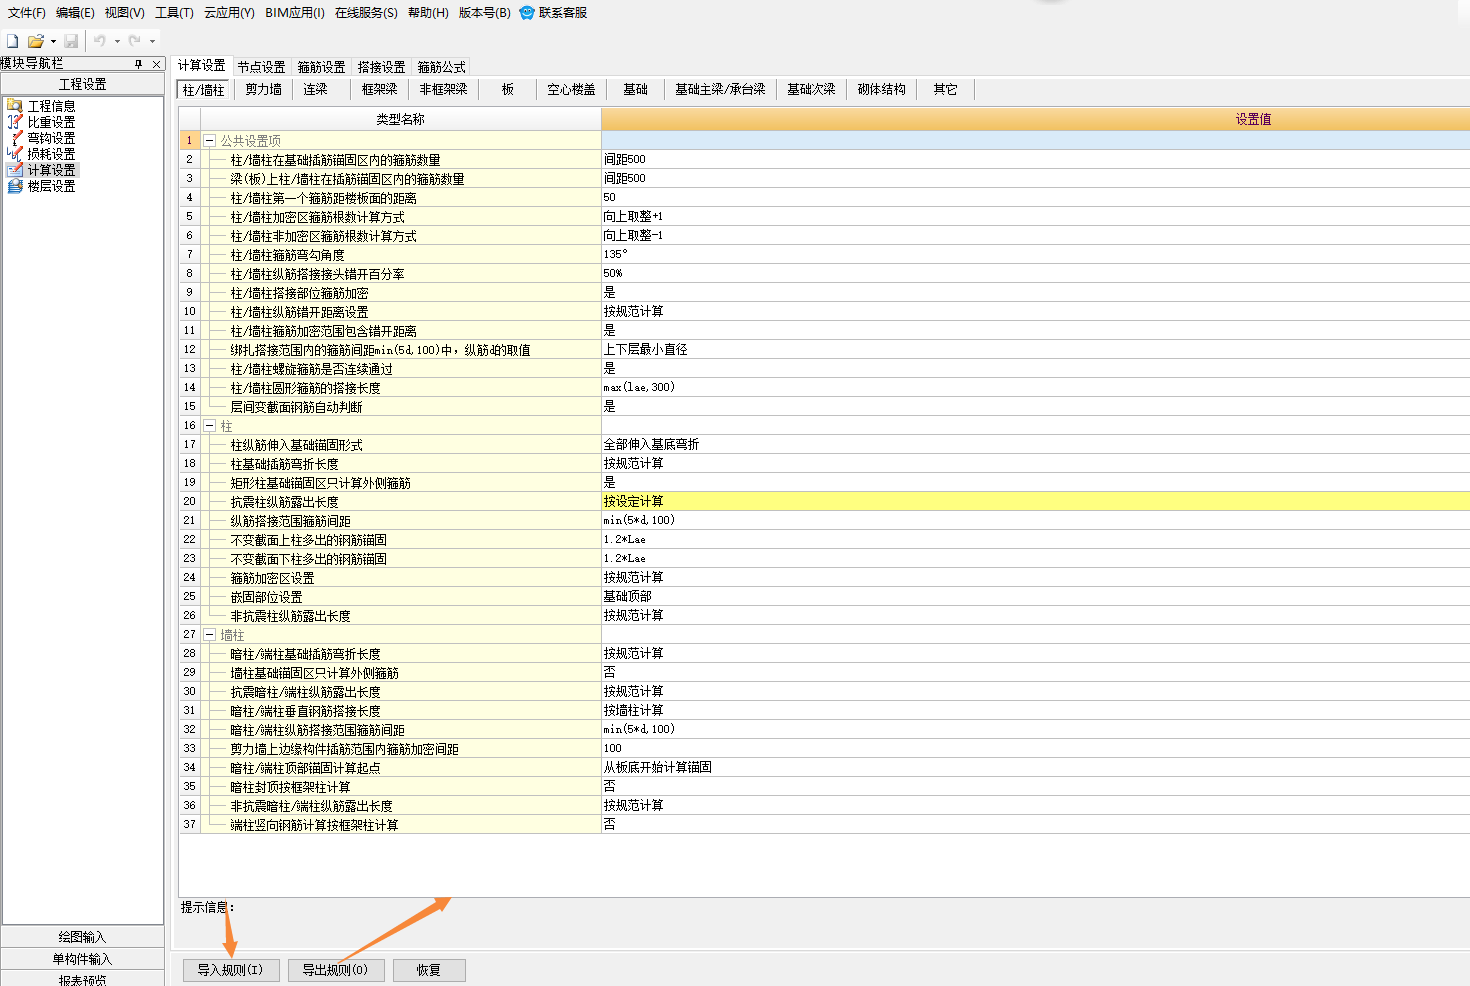Select row 柱纵筋伸入基础锚固形式
1470x986 pixels.
(401, 445)
